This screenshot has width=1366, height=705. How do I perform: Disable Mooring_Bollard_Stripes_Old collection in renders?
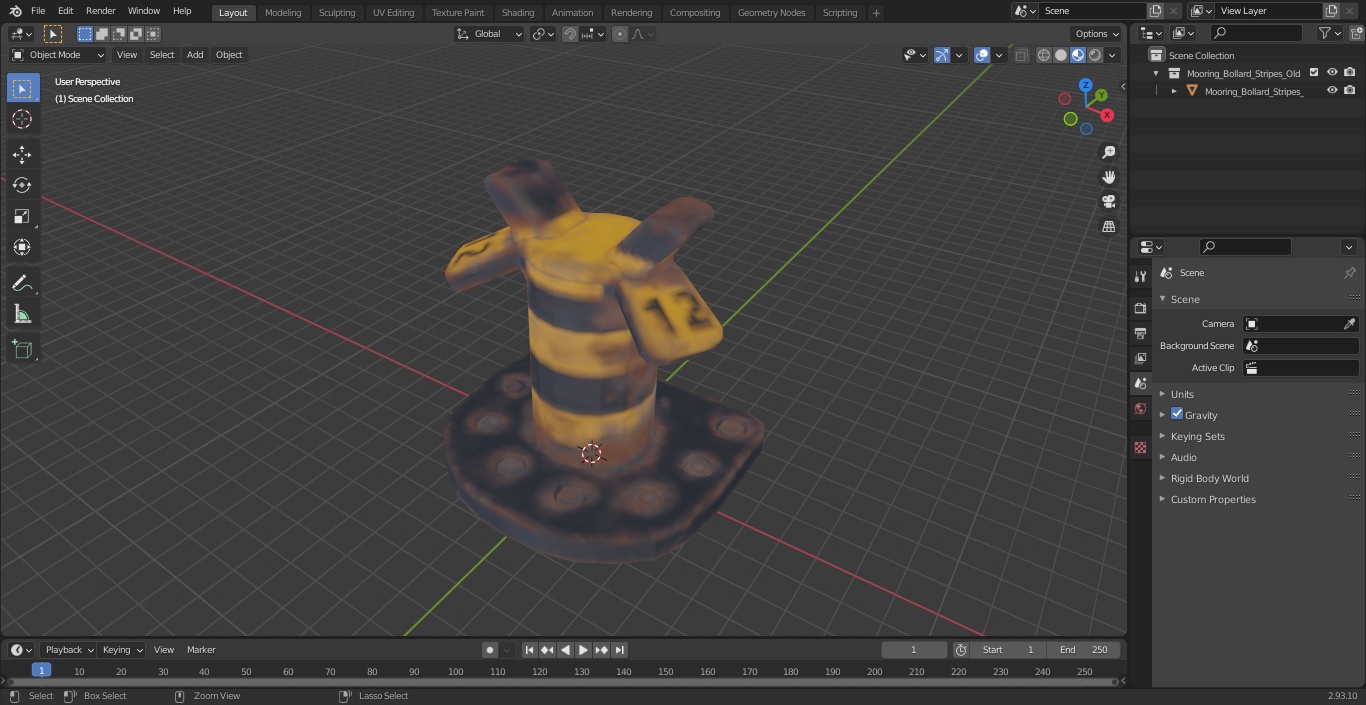pos(1350,73)
